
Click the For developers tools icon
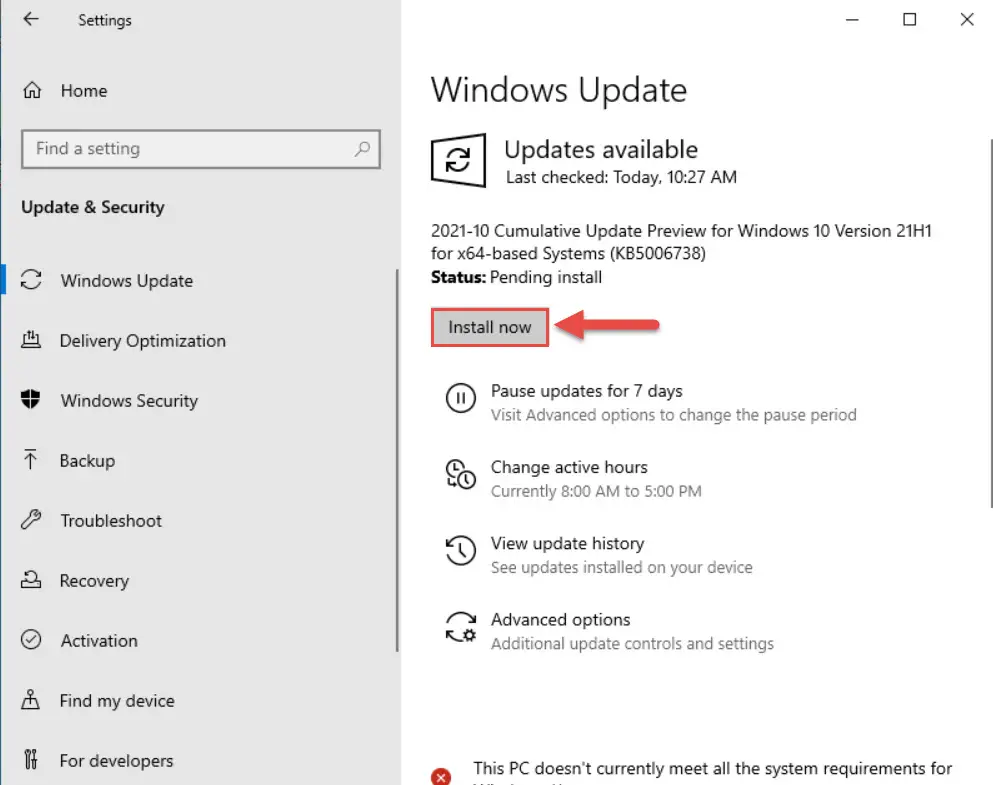click(x=30, y=758)
